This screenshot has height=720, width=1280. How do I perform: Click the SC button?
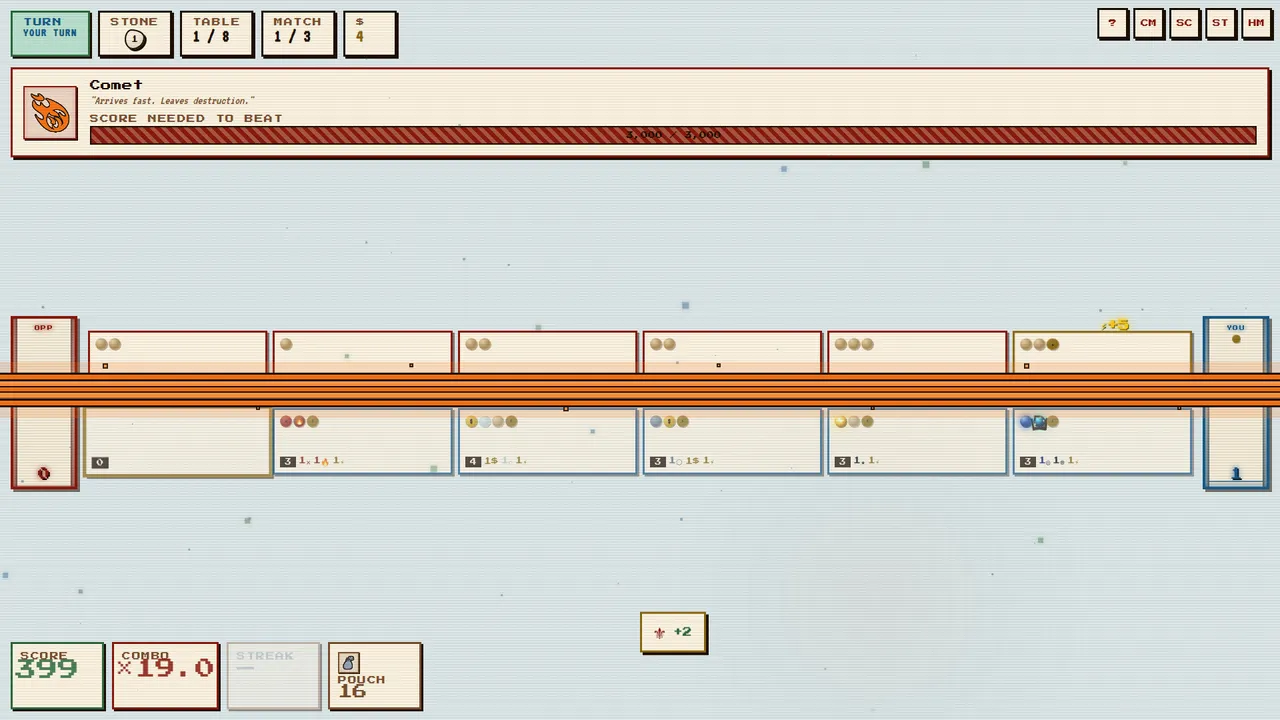[1184, 24]
